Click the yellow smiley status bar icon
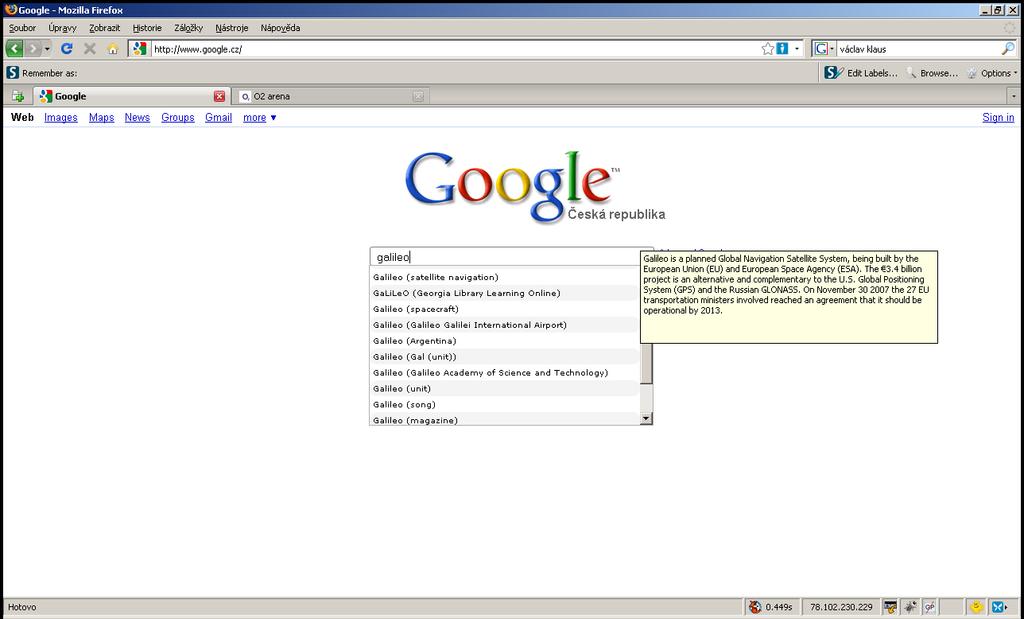Image resolution: width=1024 pixels, height=619 pixels. click(976, 607)
